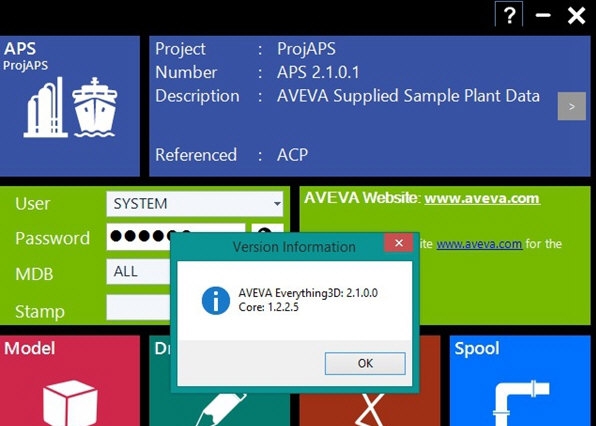Image resolution: width=596 pixels, height=426 pixels.
Task: Click the ship icon on APS tile
Action: pos(95,108)
